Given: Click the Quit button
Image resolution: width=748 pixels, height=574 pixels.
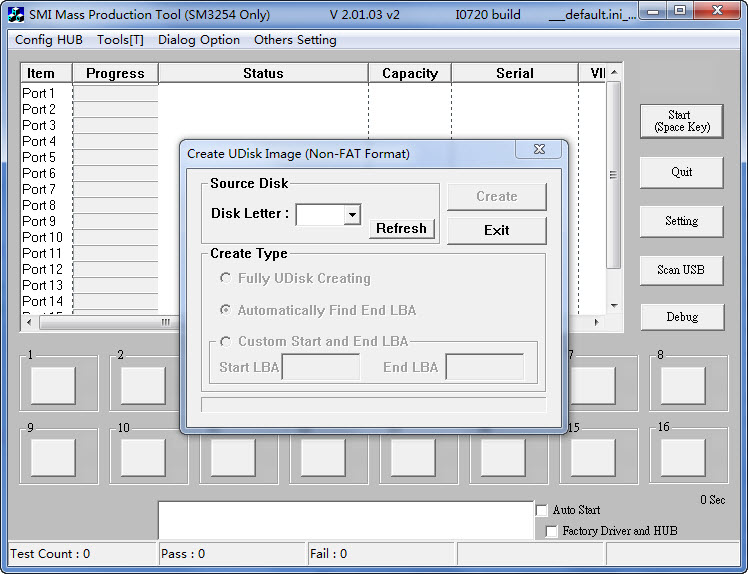Looking at the screenshot, I should point(682,172).
